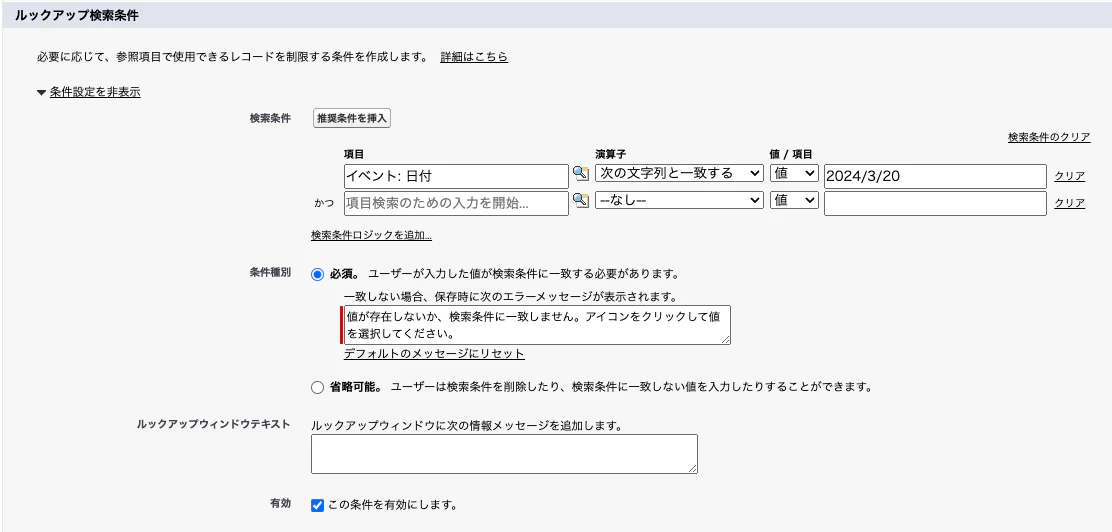This screenshot has height=532, width=1112.
Task: Open the 値 dropdown beside 2024/3/20
Action: tap(794, 173)
